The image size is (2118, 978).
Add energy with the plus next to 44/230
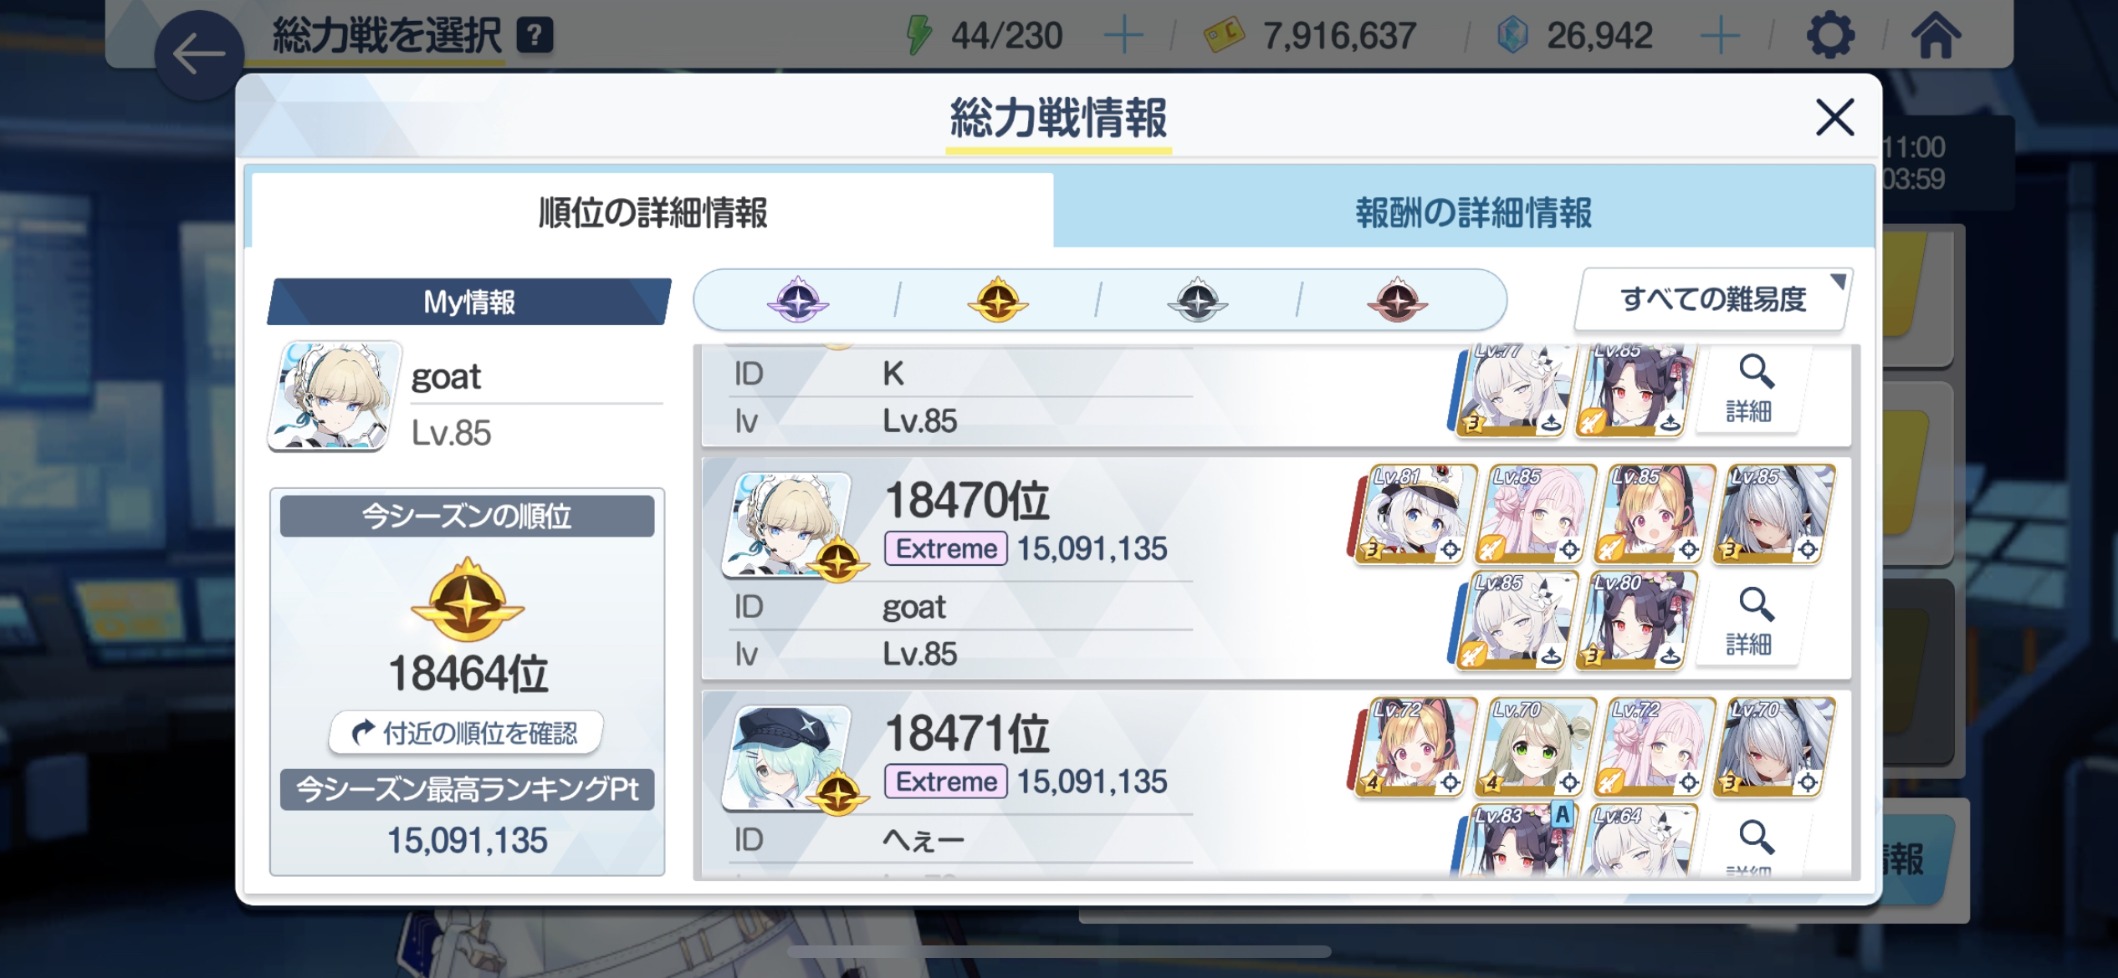pos(1123,36)
